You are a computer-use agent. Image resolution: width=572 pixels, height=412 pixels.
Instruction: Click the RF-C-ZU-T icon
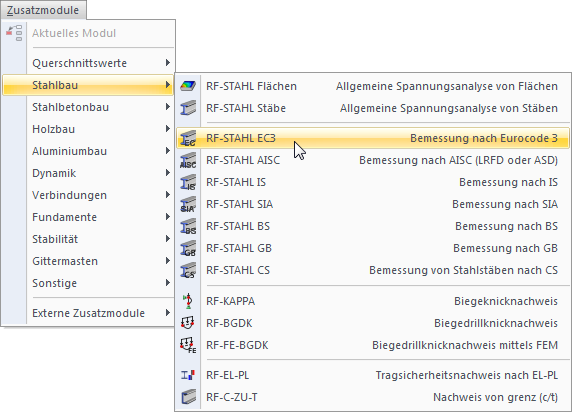tap(188, 397)
